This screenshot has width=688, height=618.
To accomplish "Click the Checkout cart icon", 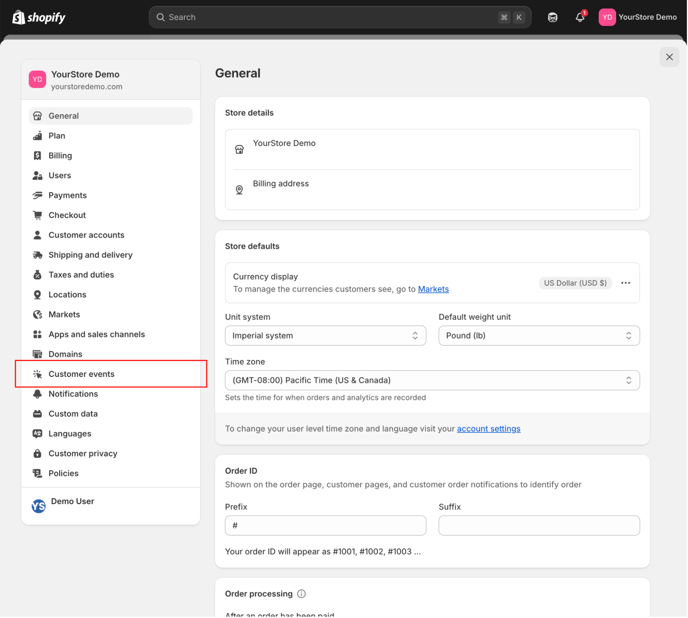I will click(x=38, y=215).
